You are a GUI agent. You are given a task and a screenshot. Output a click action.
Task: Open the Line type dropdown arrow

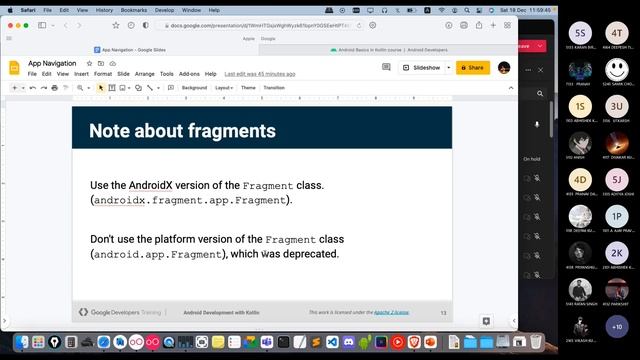pos(158,88)
